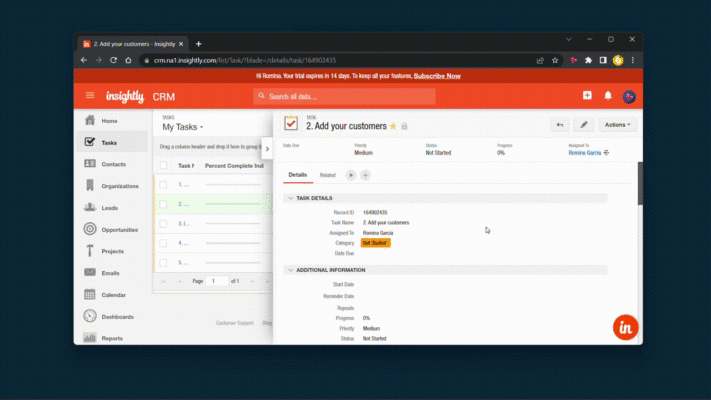711x400 pixels.
Task: Check the box for task 3 row
Action: click(x=163, y=224)
